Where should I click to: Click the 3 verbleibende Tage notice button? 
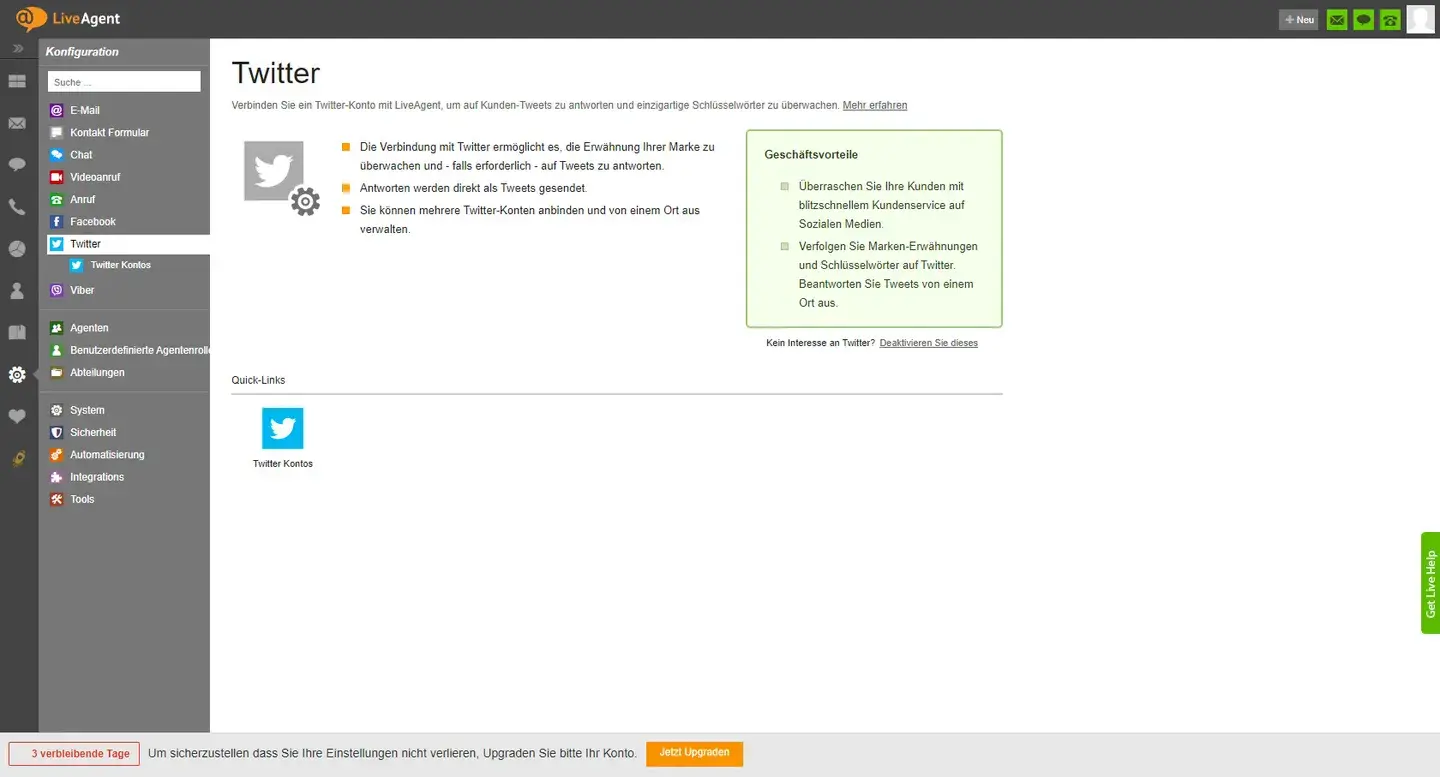pos(74,754)
